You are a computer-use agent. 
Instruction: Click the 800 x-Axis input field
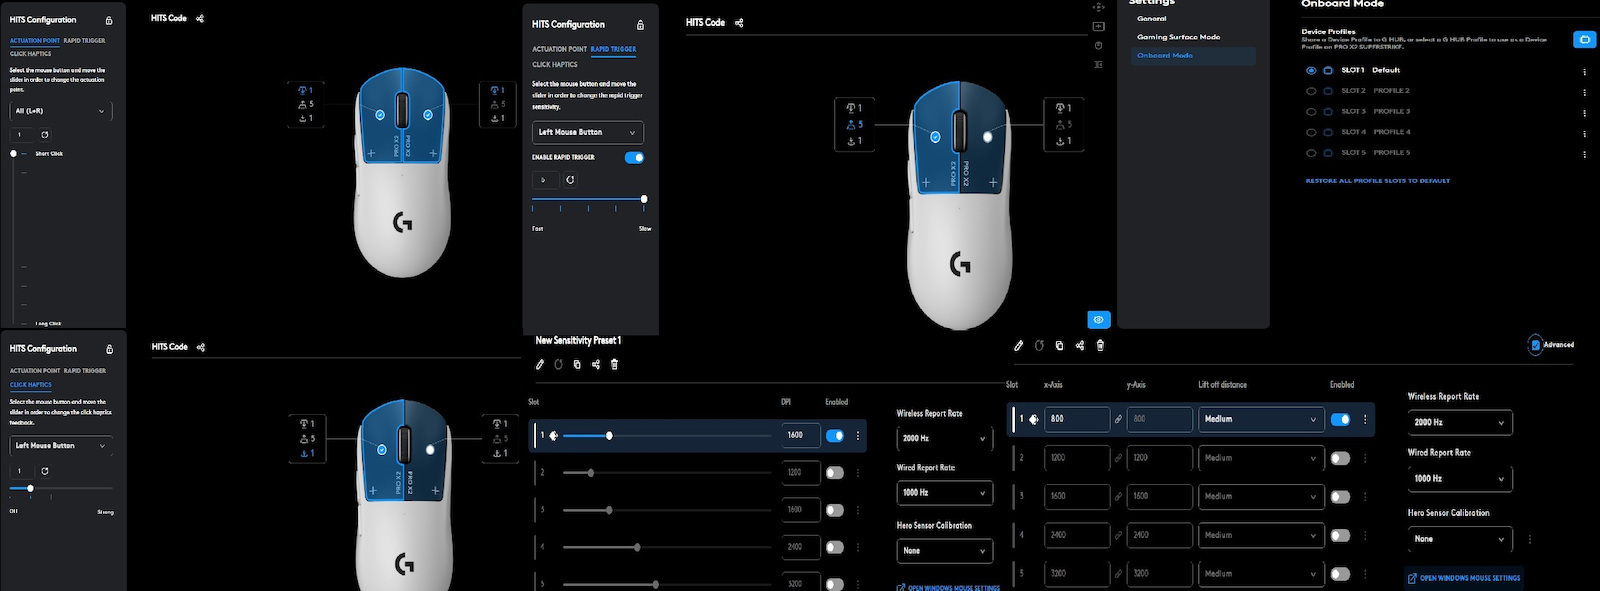point(1077,419)
